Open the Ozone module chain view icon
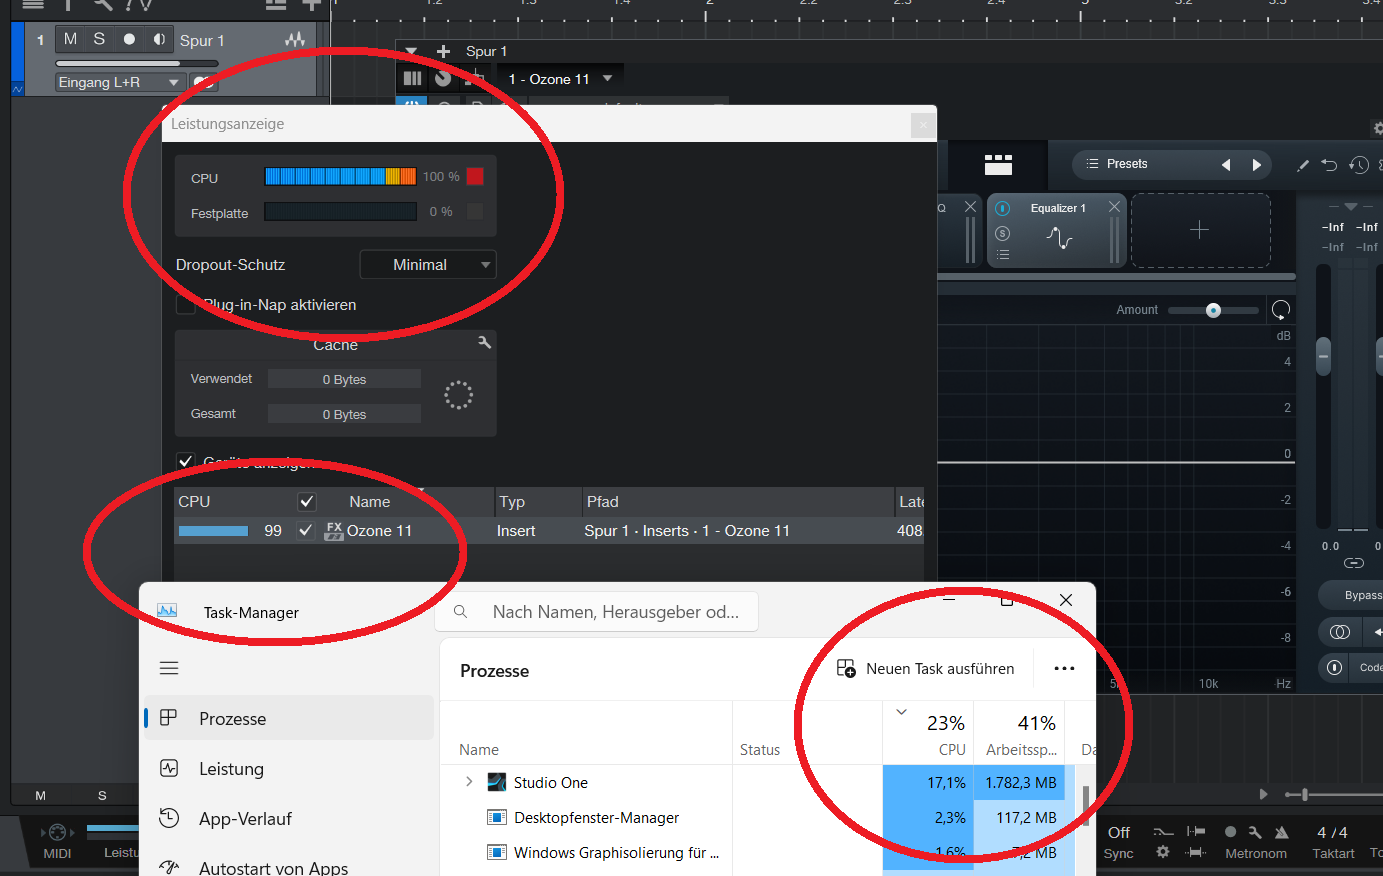Screen dimensions: 1383x876 [x=998, y=164]
